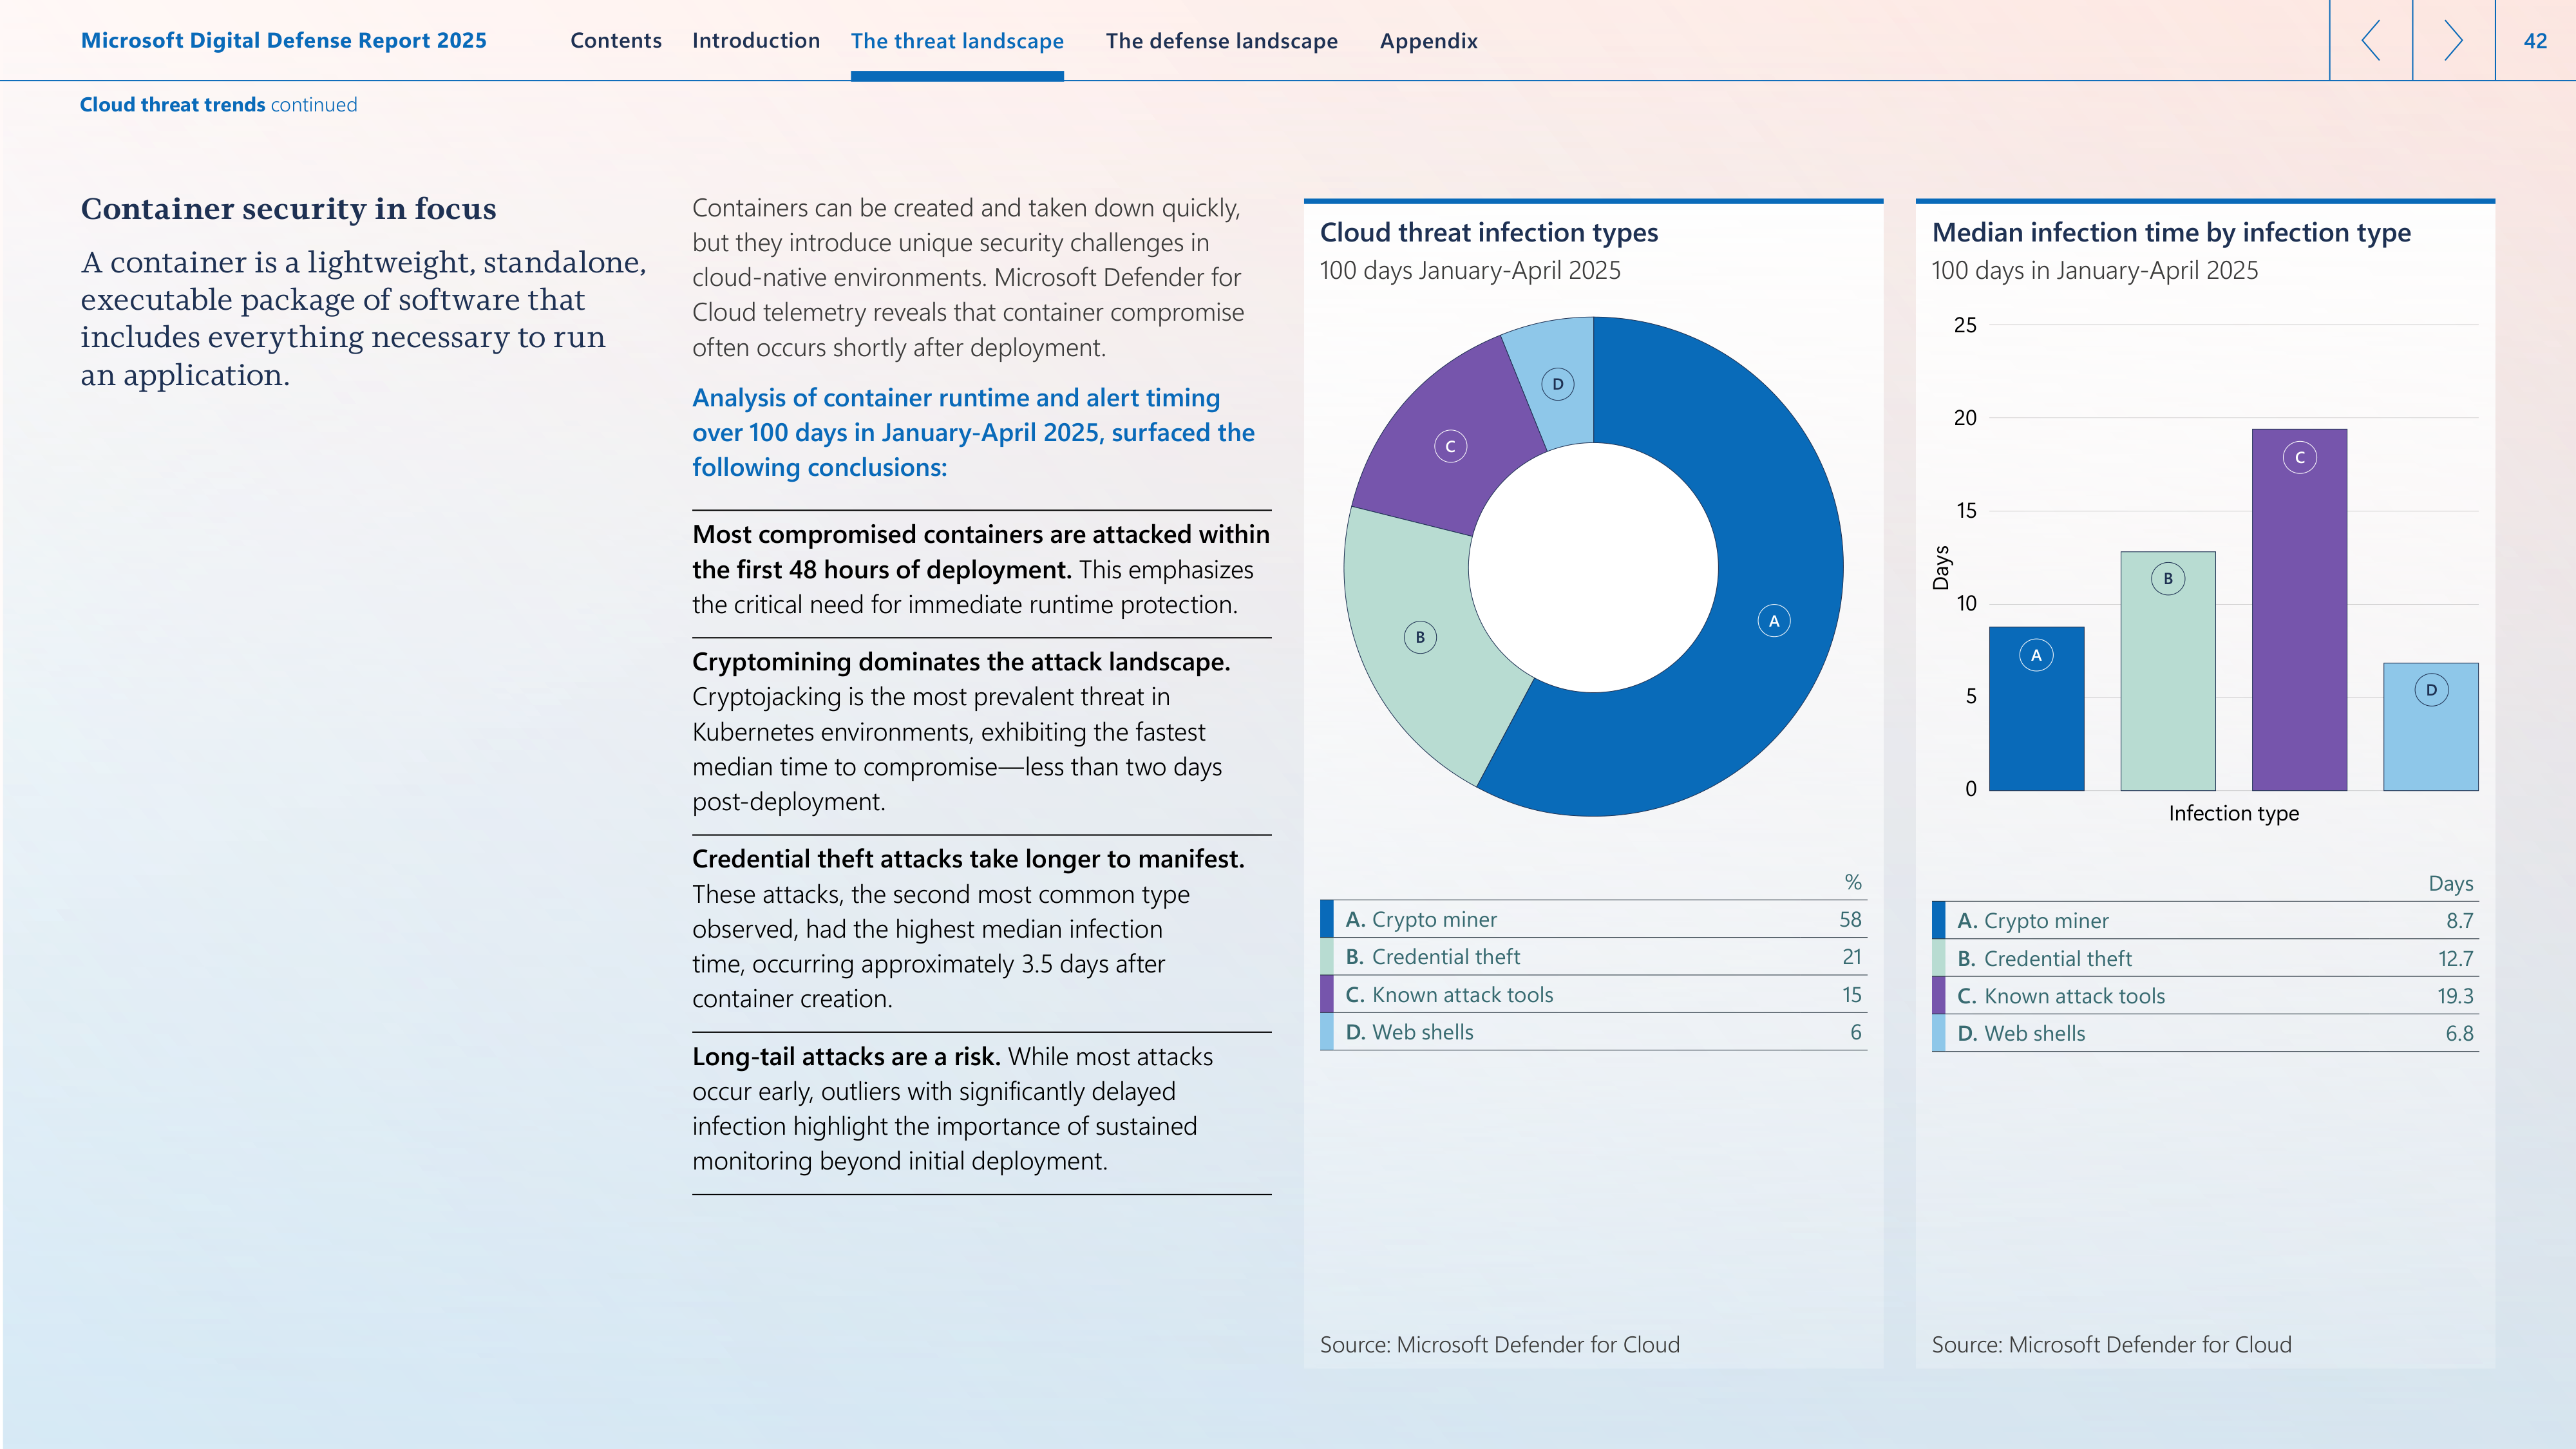The image size is (2576, 1449).
Task: Select Web shells 6.8 days row
Action: [2205, 1034]
